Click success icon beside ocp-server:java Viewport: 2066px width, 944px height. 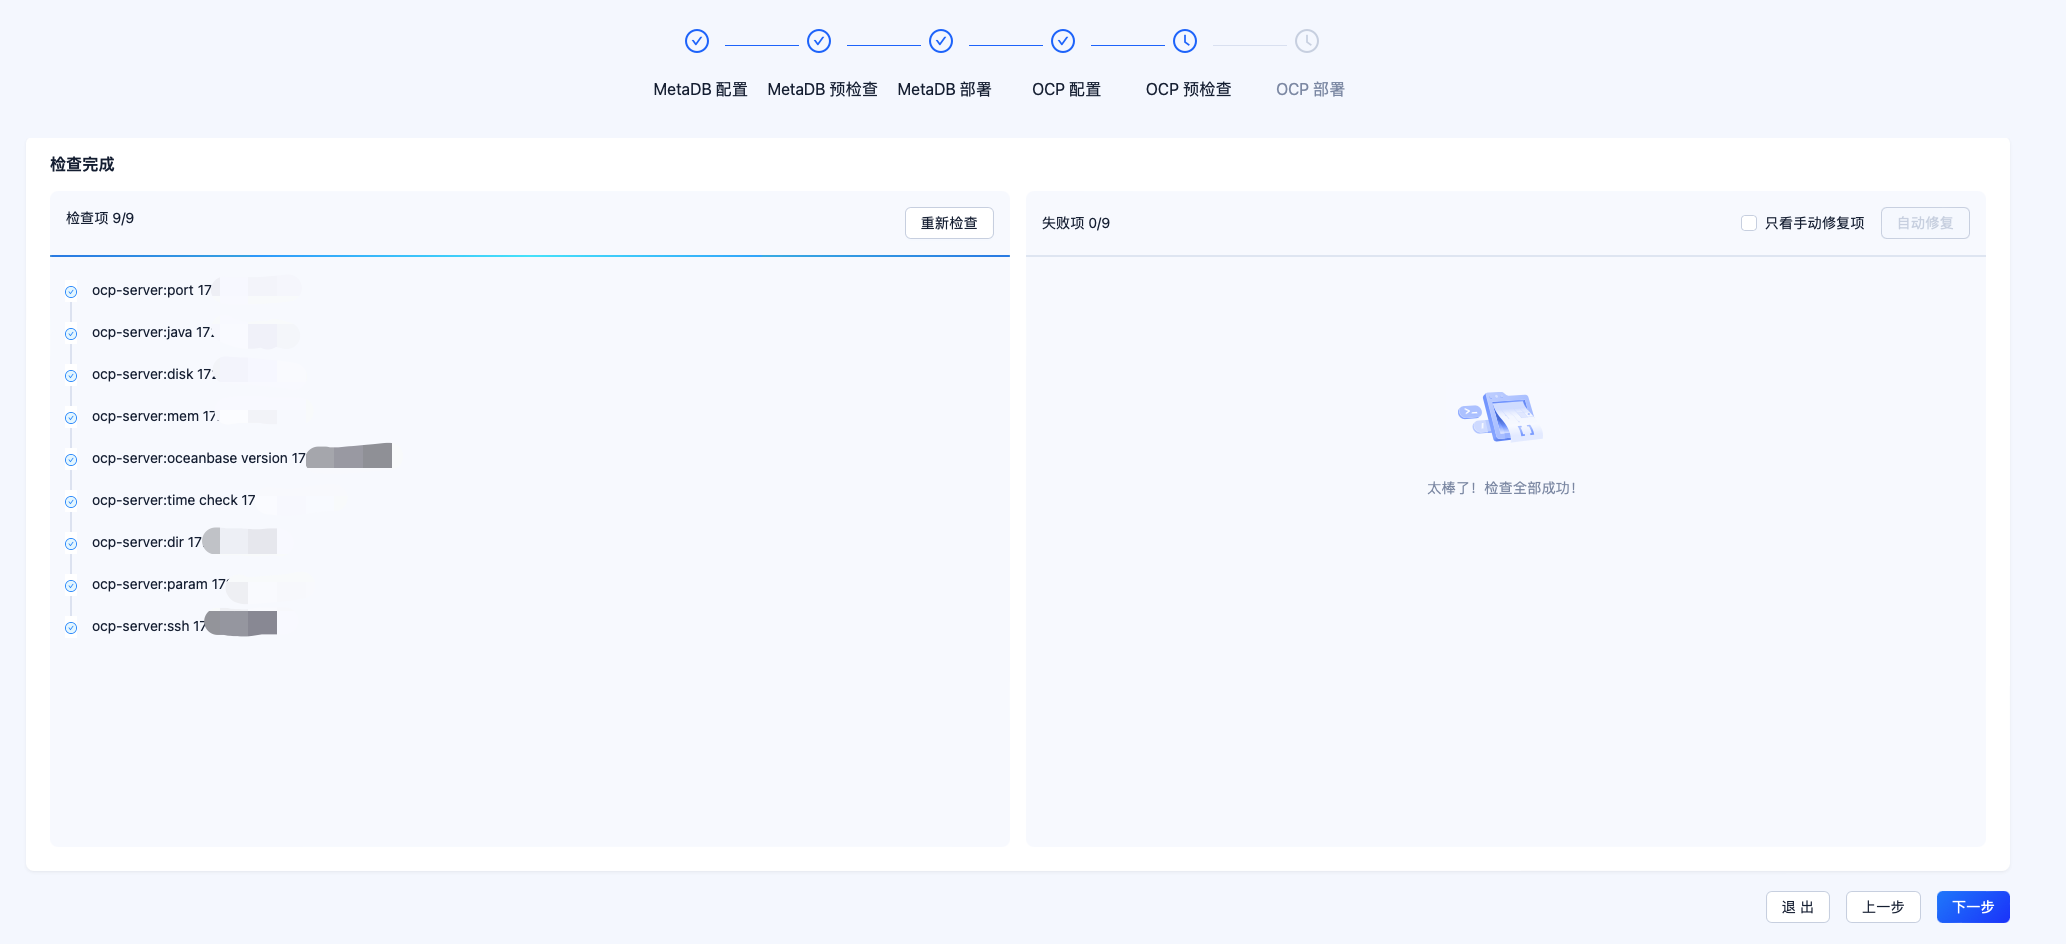pyautogui.click(x=71, y=334)
